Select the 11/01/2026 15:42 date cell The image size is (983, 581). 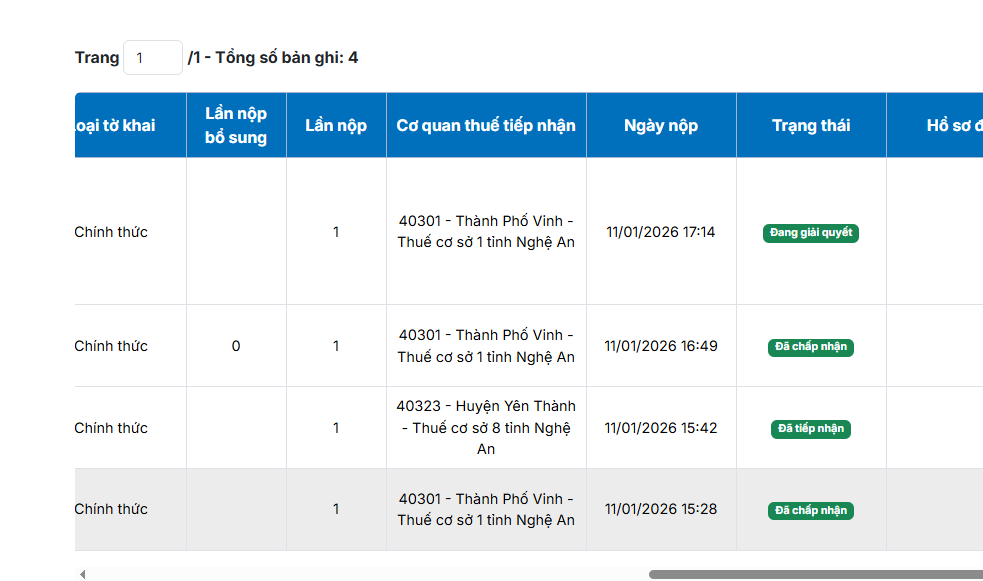[x=661, y=428]
